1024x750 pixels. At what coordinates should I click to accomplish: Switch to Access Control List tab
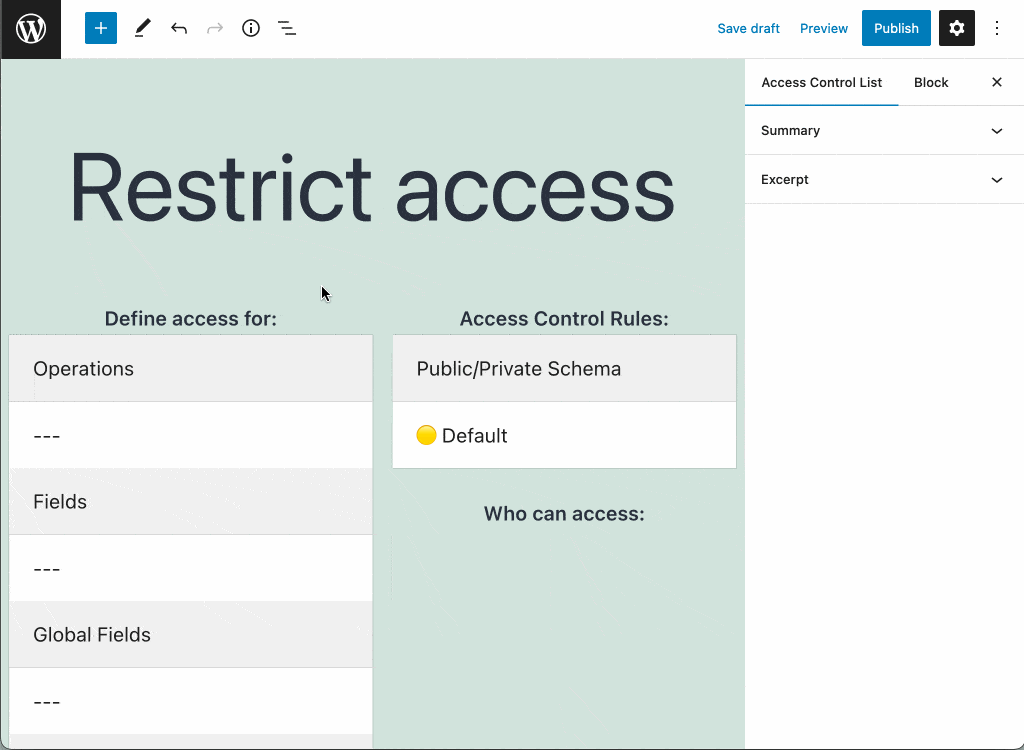pos(822,82)
